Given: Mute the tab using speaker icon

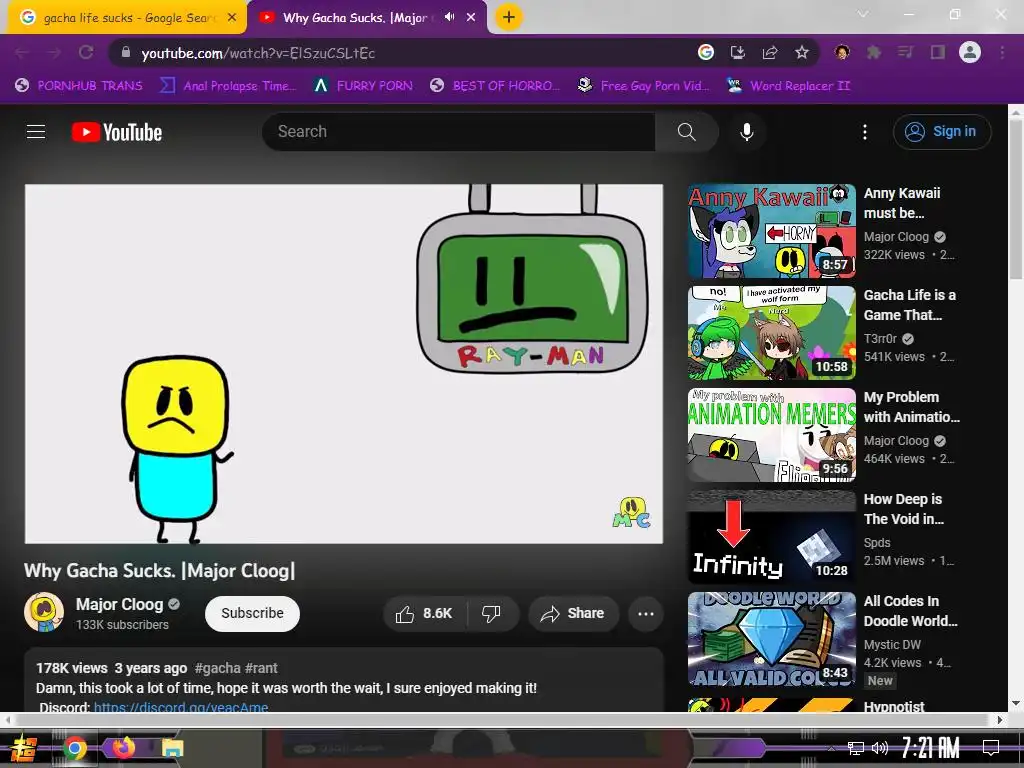Looking at the screenshot, I should click(x=449, y=17).
